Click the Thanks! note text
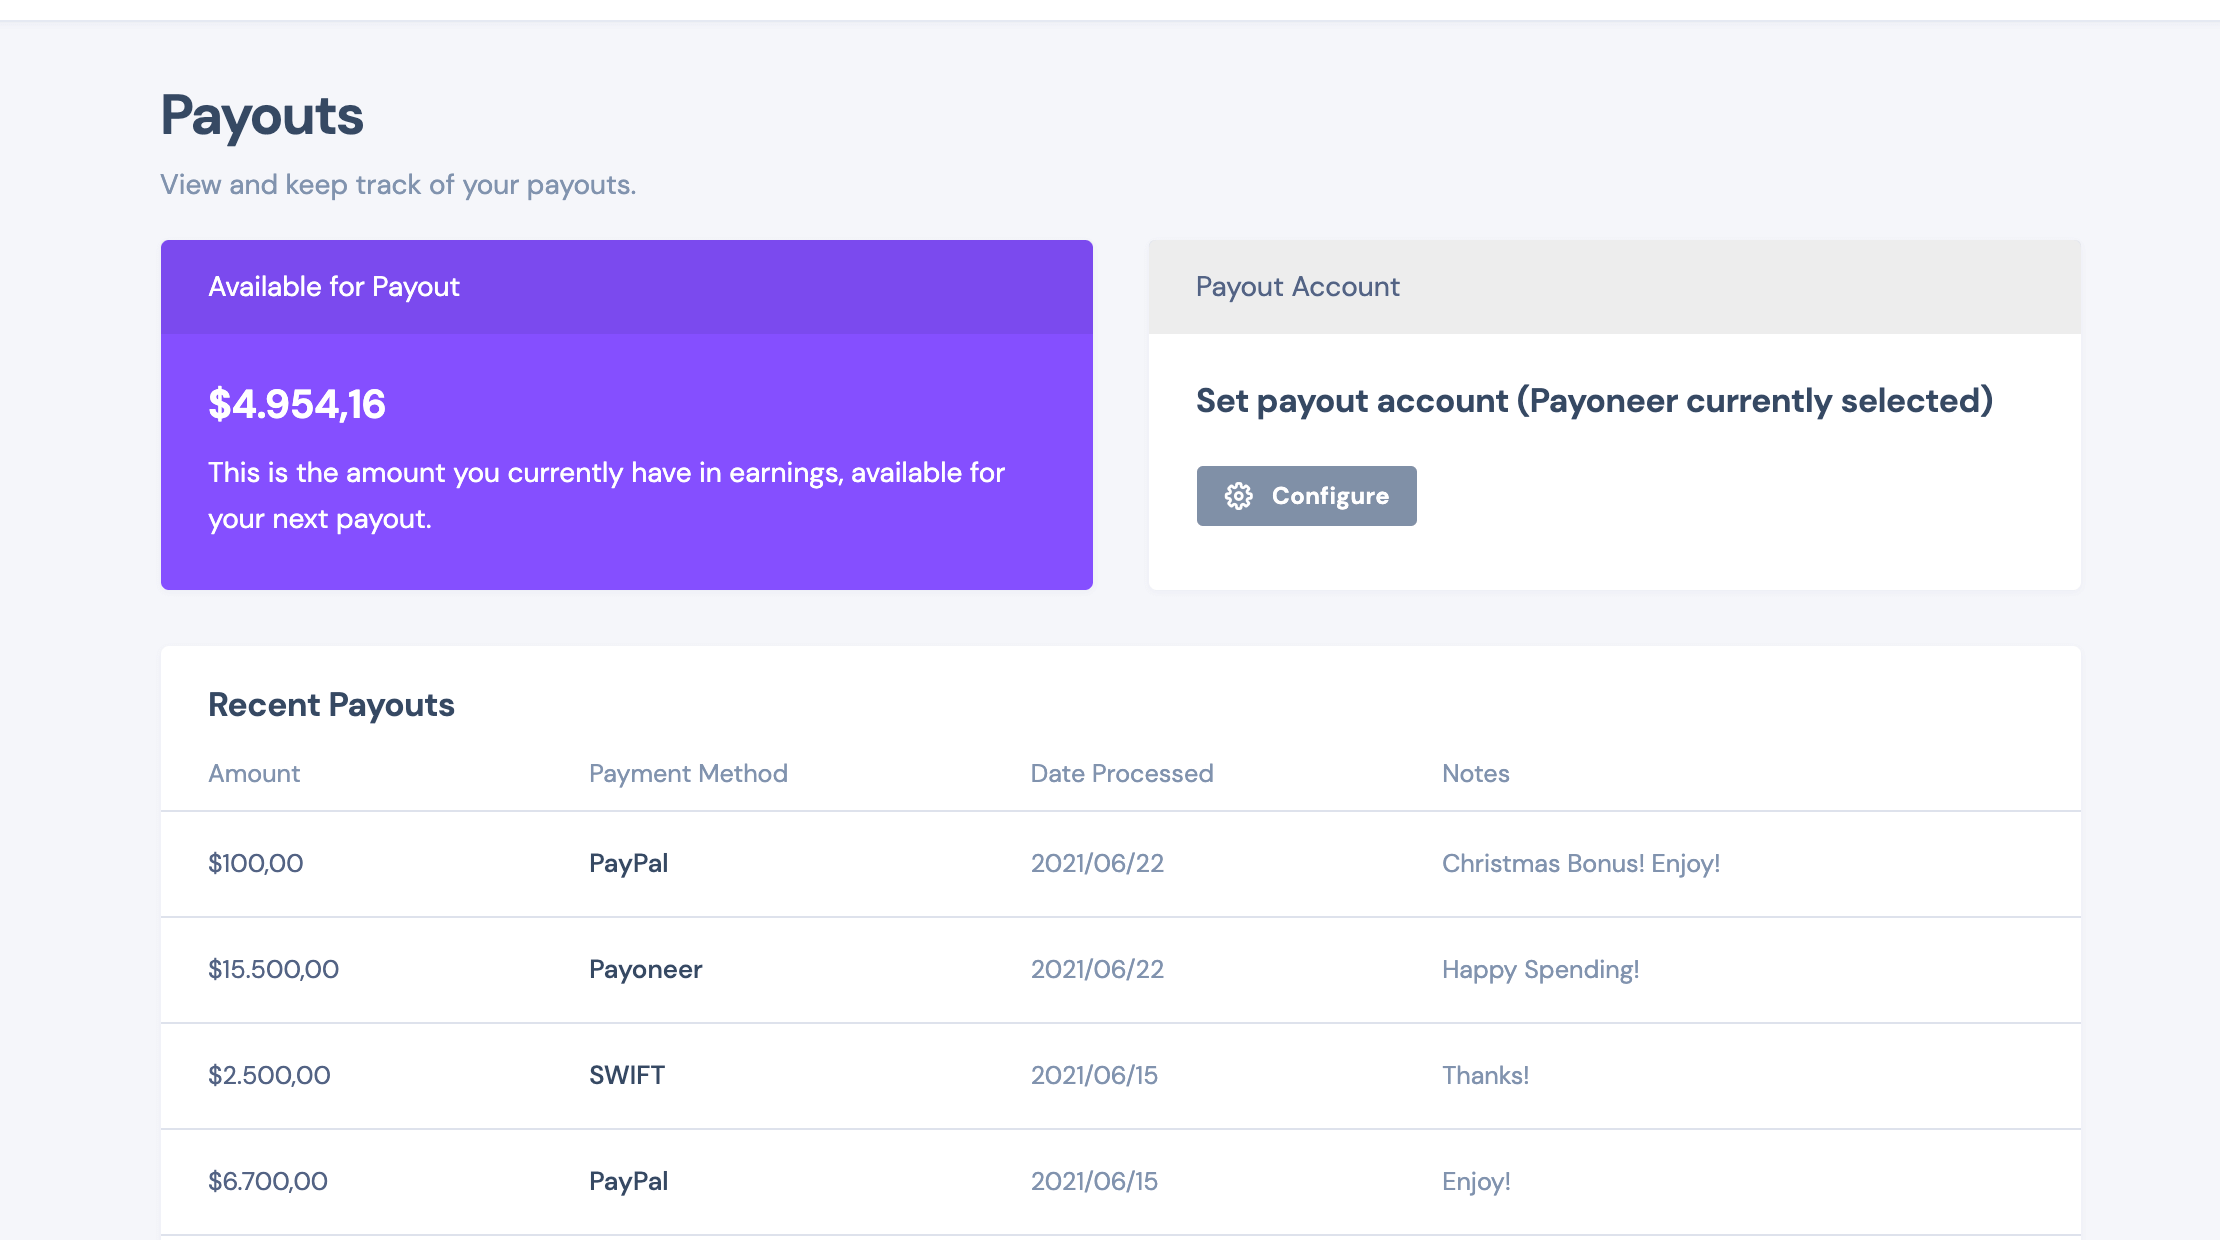This screenshot has height=1240, width=2220. (x=1485, y=1075)
